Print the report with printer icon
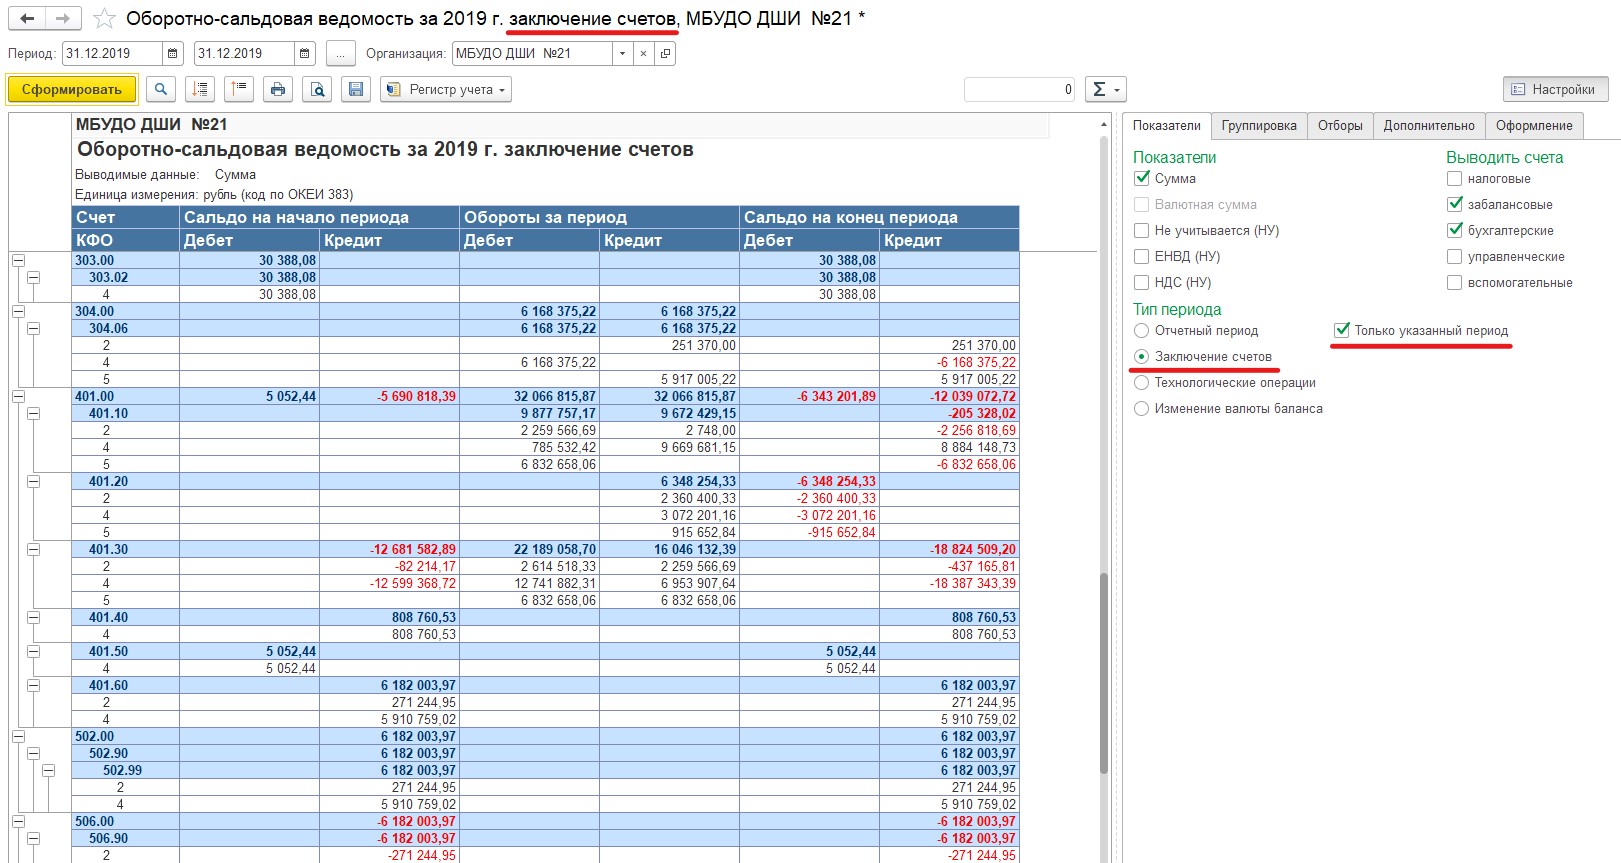The width and height of the screenshot is (1621, 863). pyautogui.click(x=278, y=90)
